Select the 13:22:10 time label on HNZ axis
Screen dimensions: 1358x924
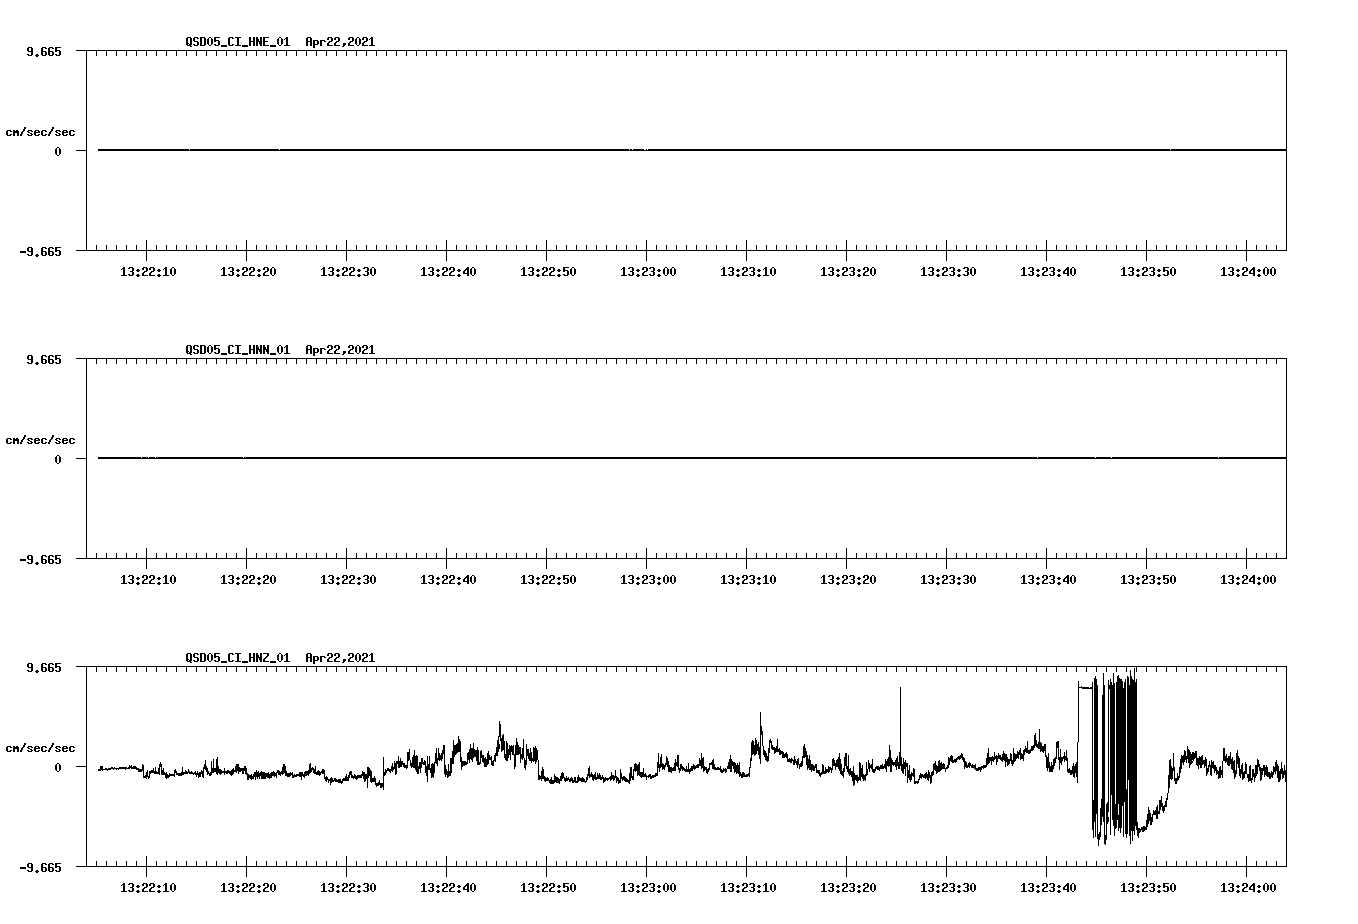(148, 886)
